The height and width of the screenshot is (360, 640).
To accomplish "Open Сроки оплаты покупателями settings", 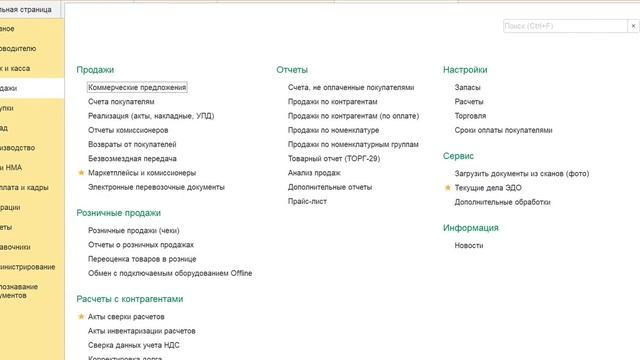I will tap(503, 130).
